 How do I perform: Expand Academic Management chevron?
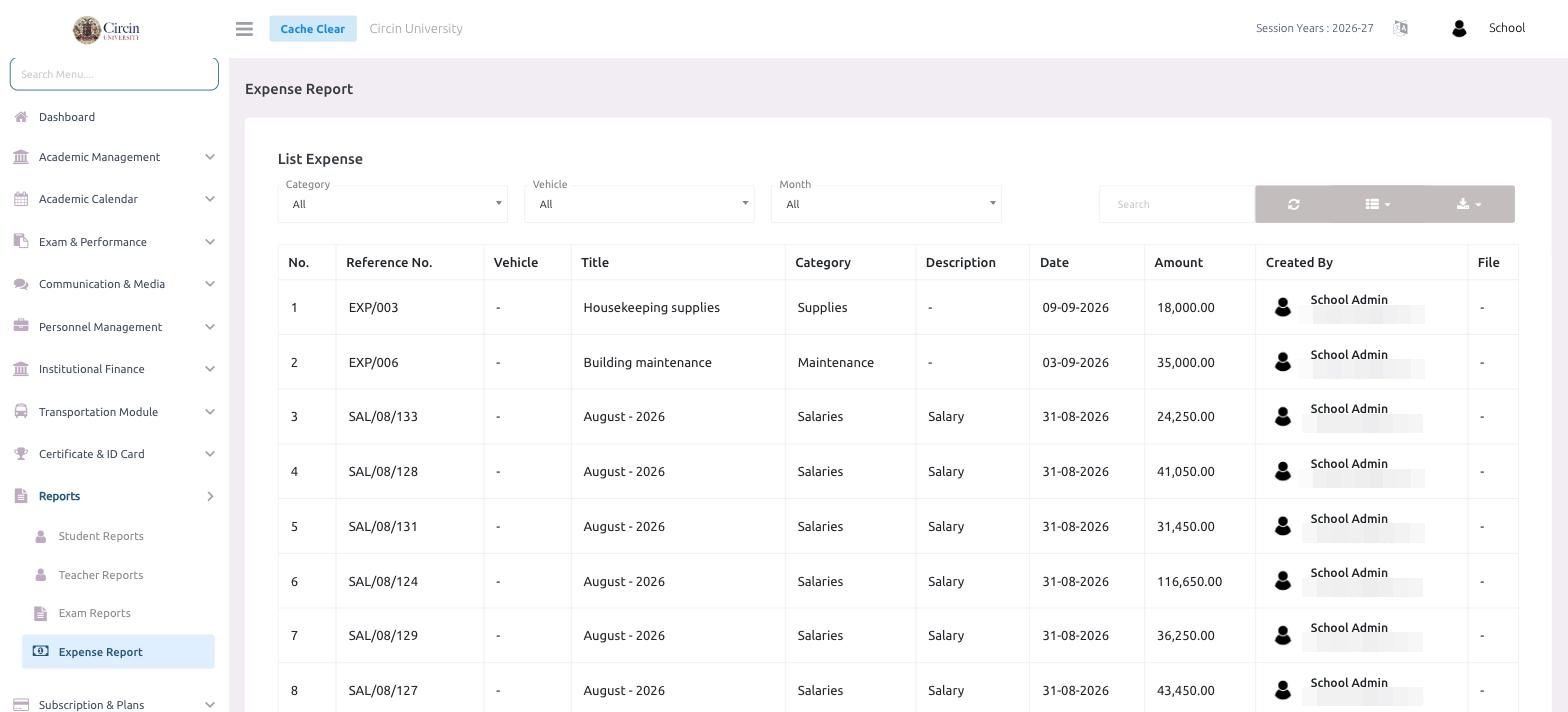[x=210, y=157]
